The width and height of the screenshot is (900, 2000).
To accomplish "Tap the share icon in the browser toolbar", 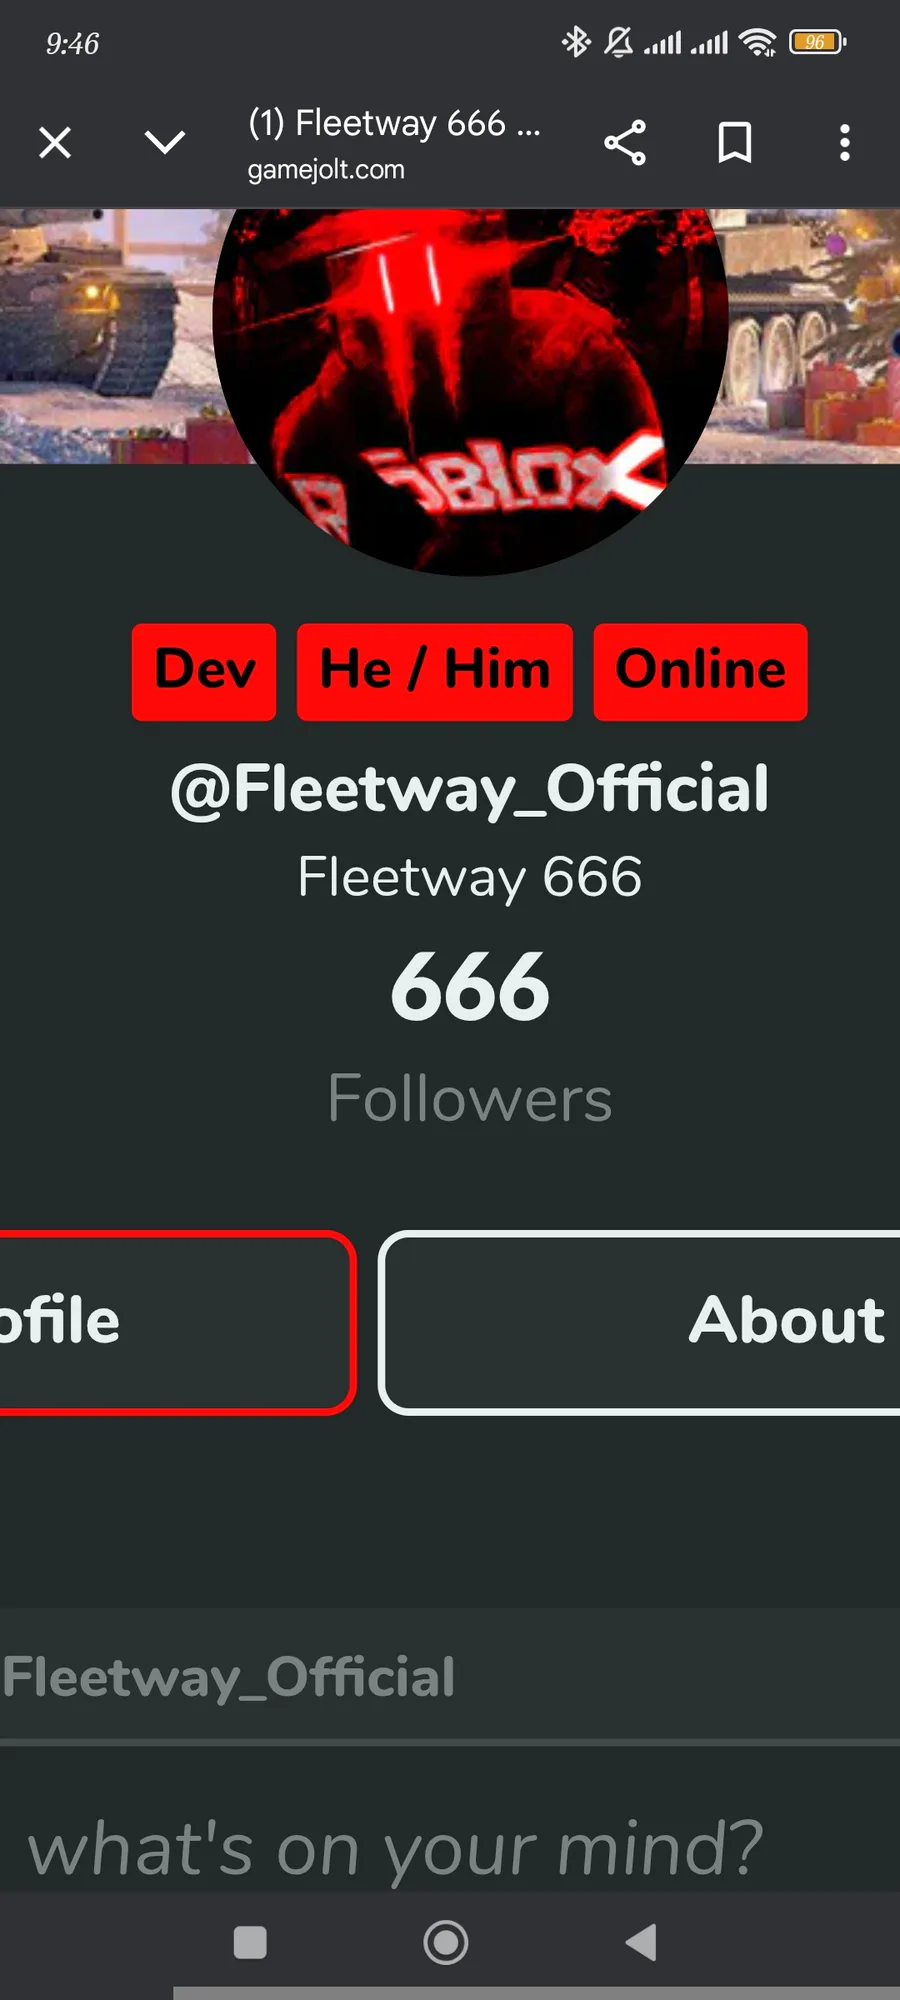I will click(x=625, y=143).
